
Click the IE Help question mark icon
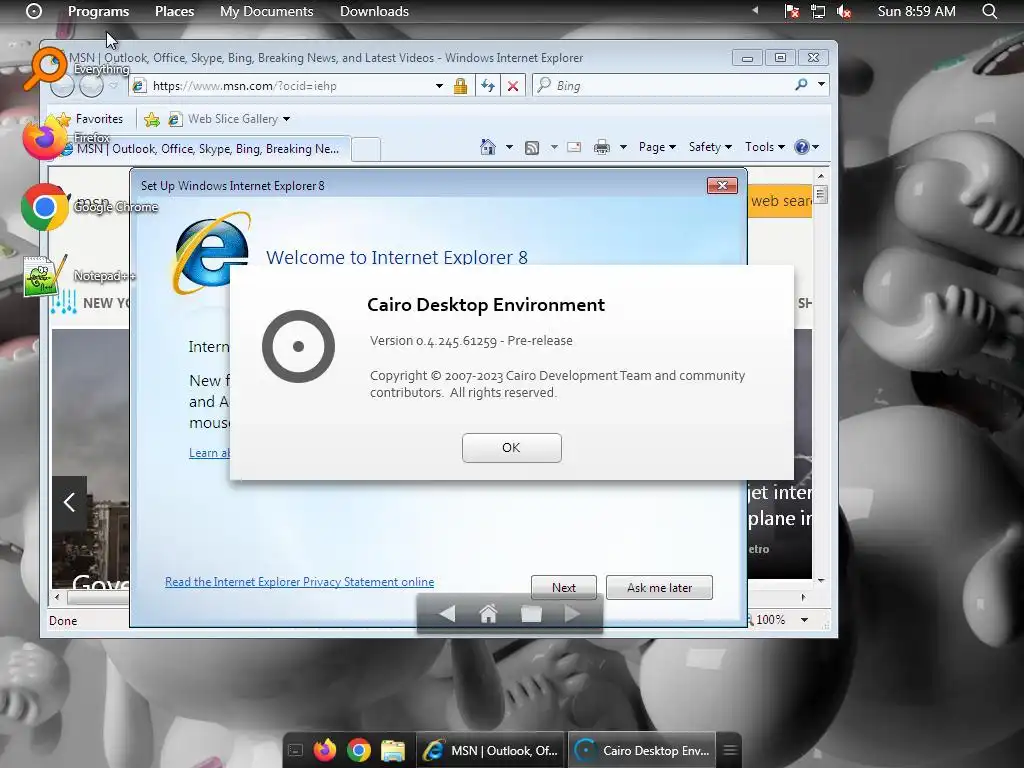point(802,147)
